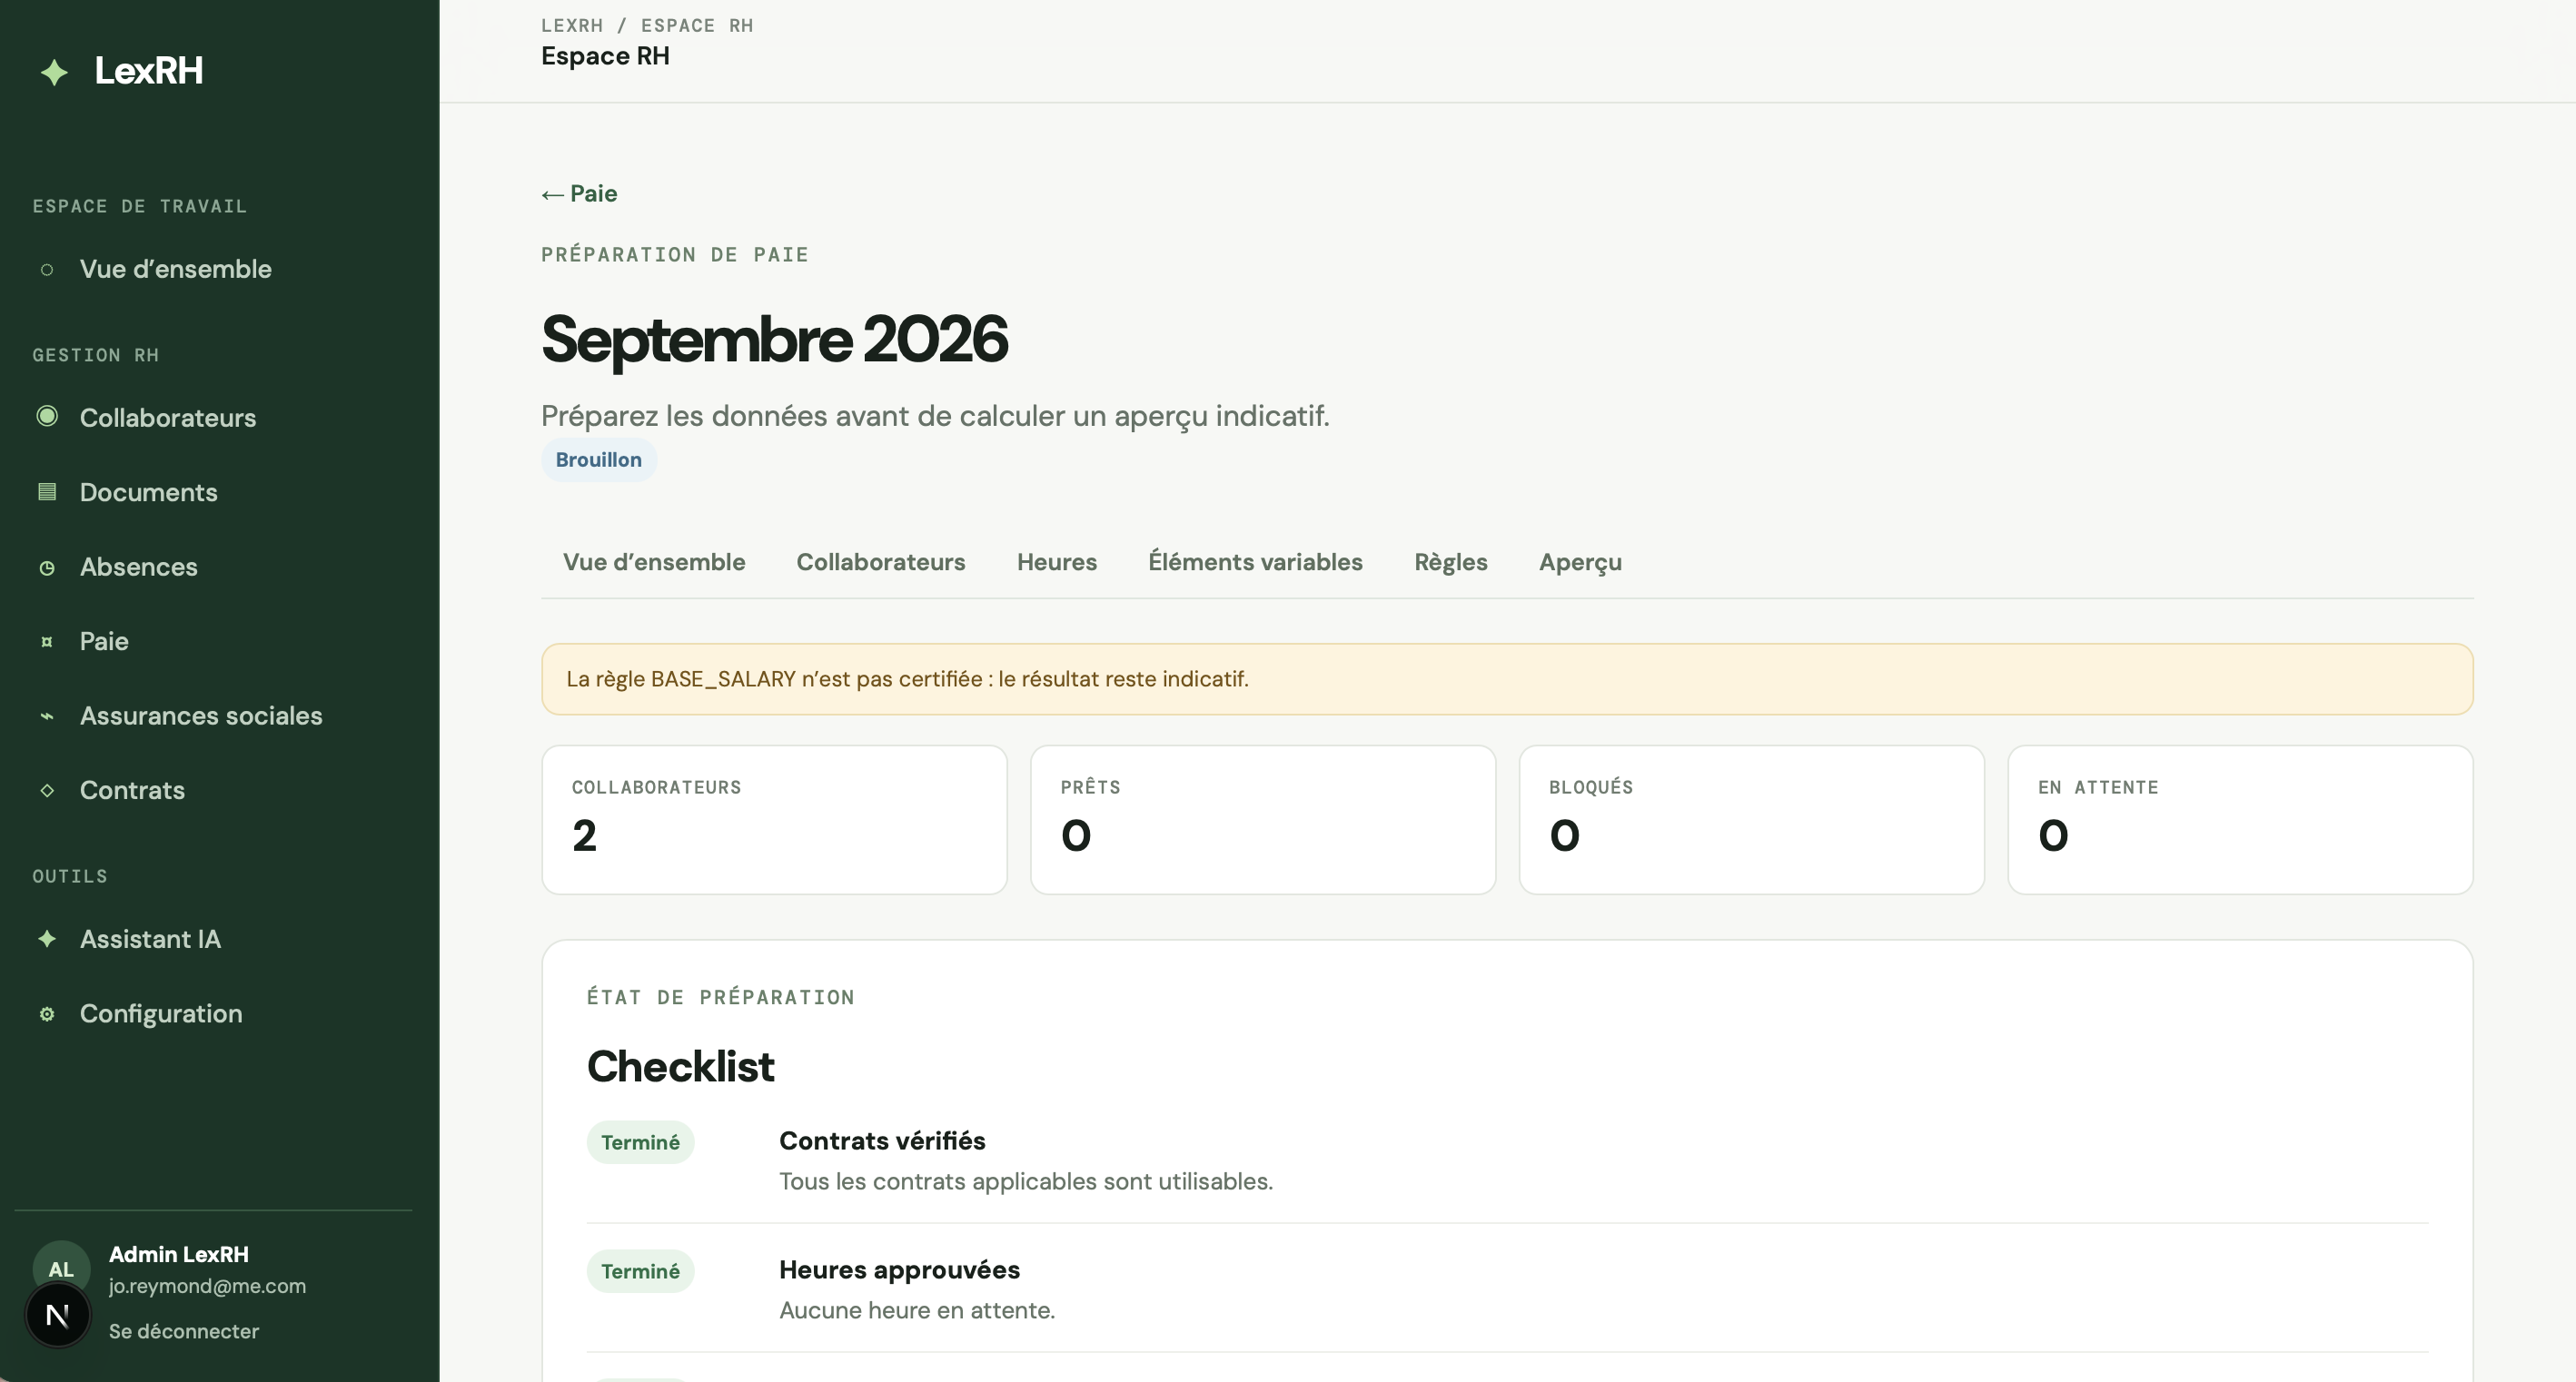Image resolution: width=2576 pixels, height=1382 pixels.
Task: Click the LexRH star logo icon
Action: click(54, 72)
